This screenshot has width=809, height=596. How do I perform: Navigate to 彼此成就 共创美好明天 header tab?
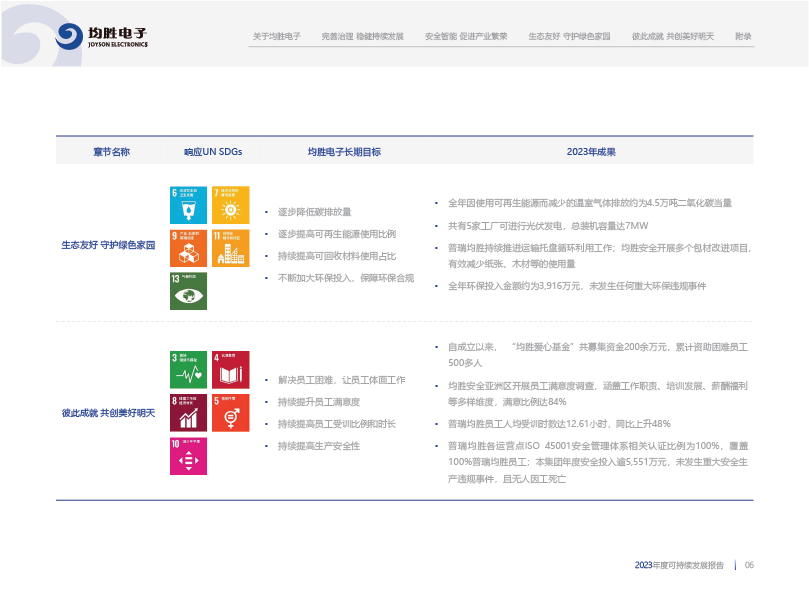pos(673,36)
